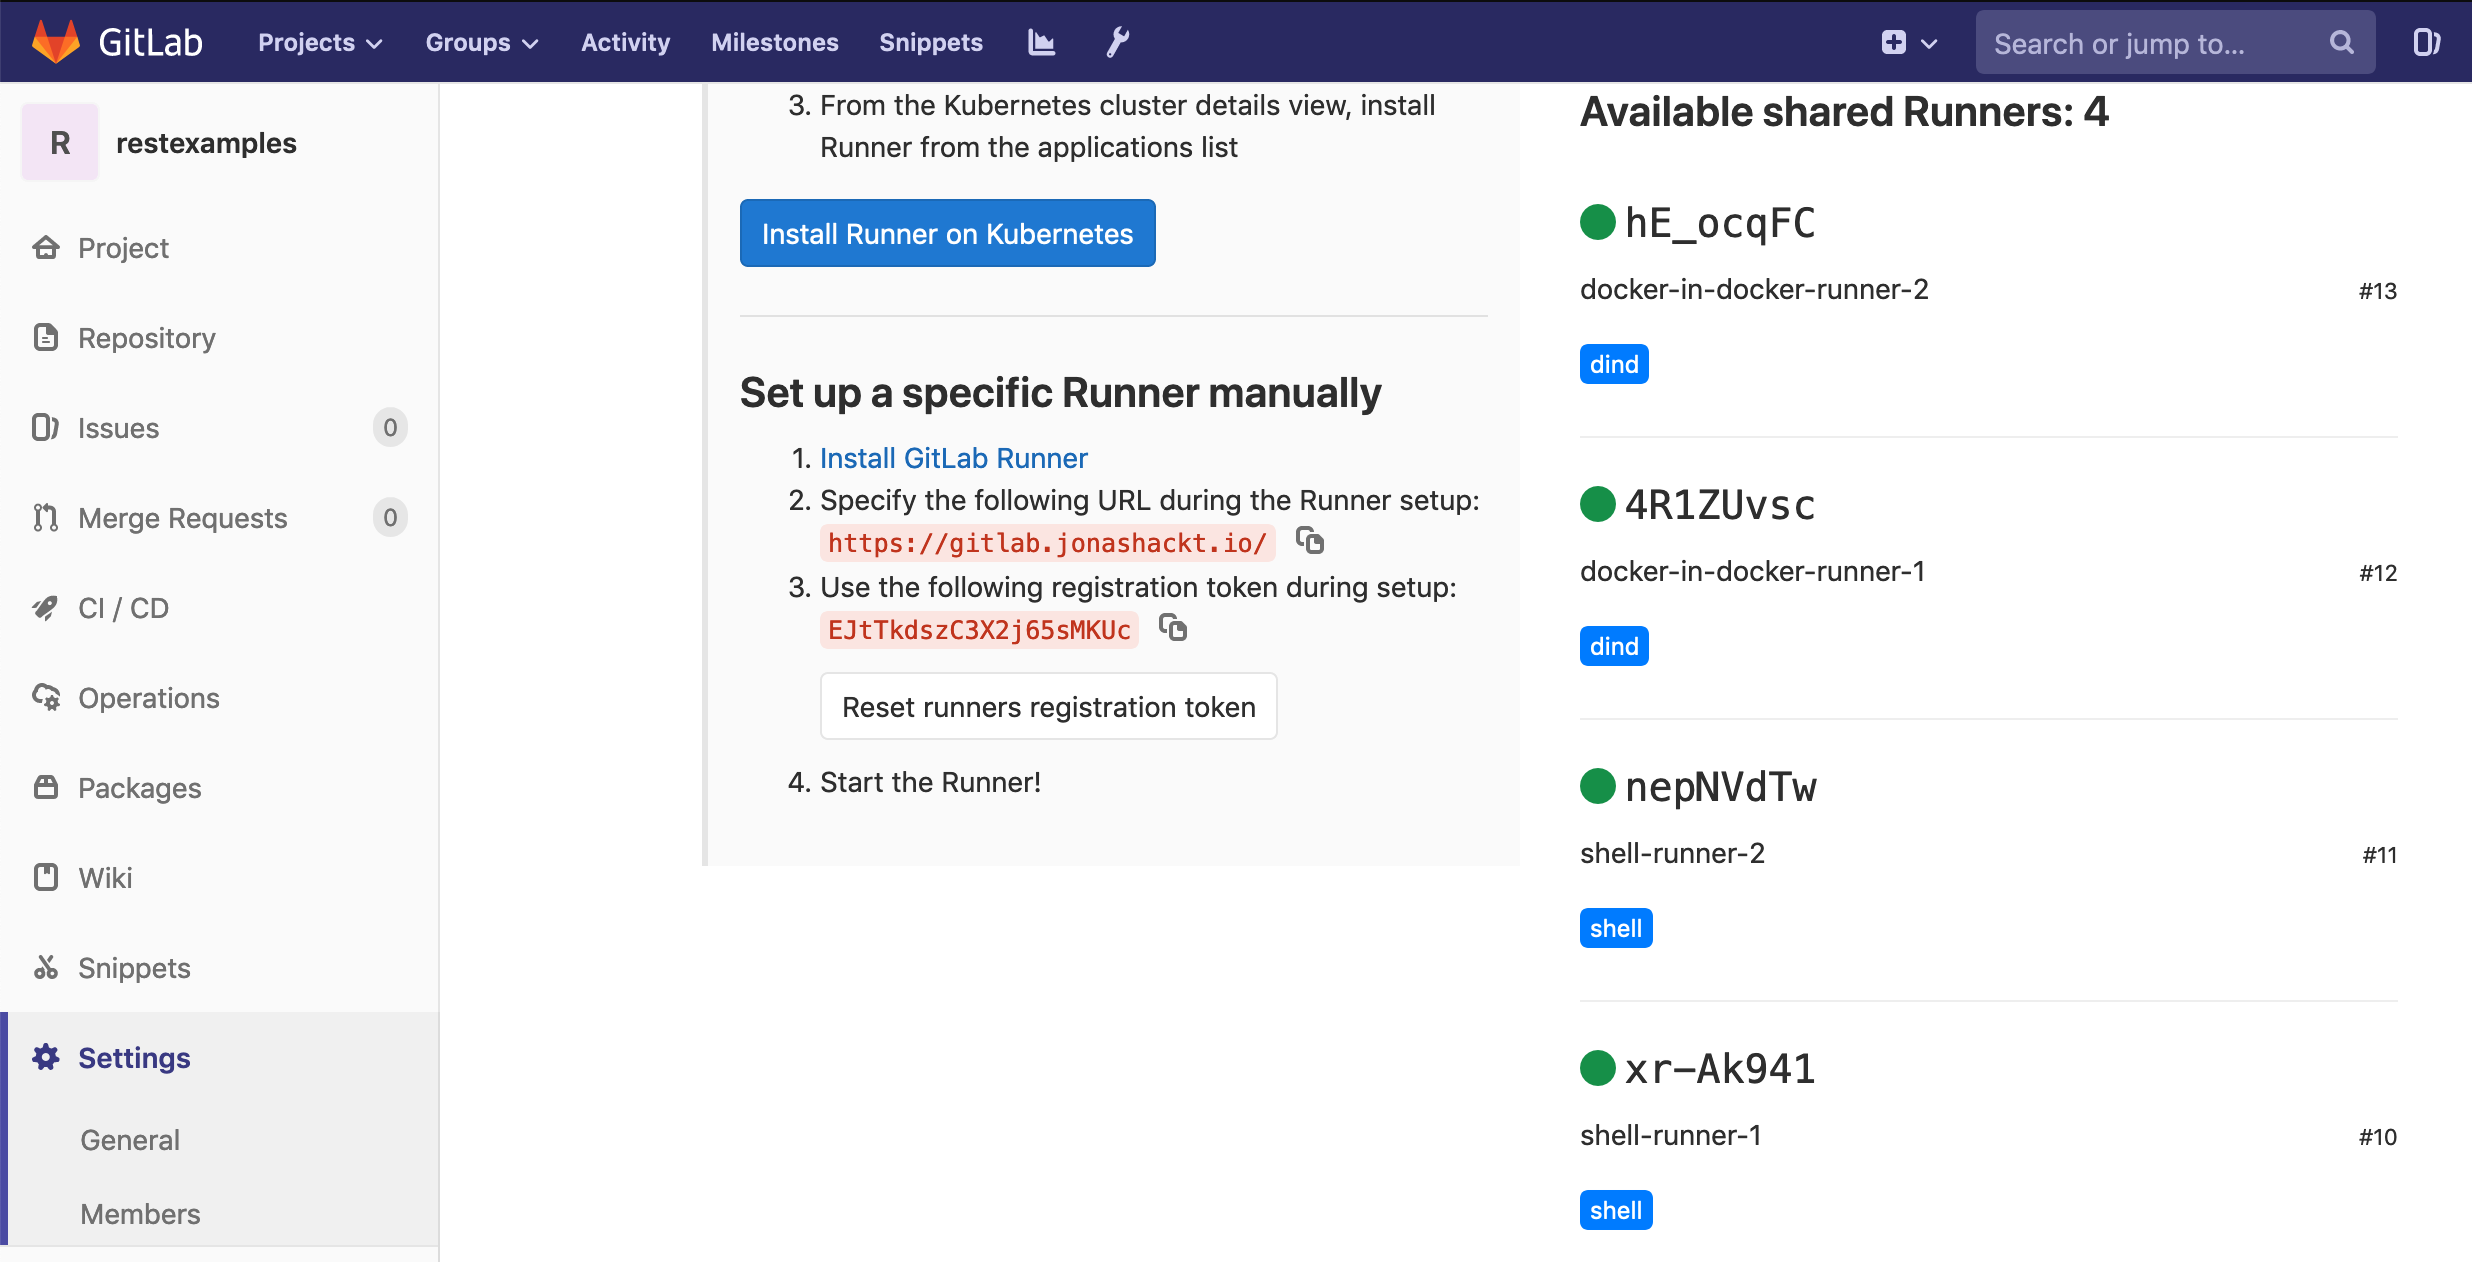Open Milestones in the top navigation
Viewport: 2472px width, 1262px height.
click(x=774, y=42)
